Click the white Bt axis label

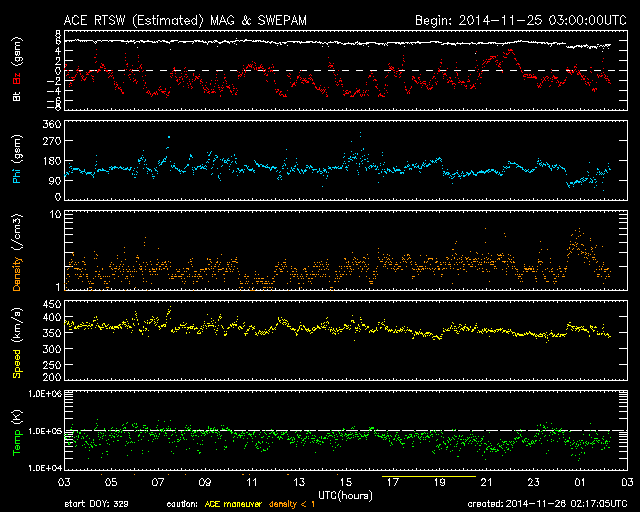[x=17, y=97]
